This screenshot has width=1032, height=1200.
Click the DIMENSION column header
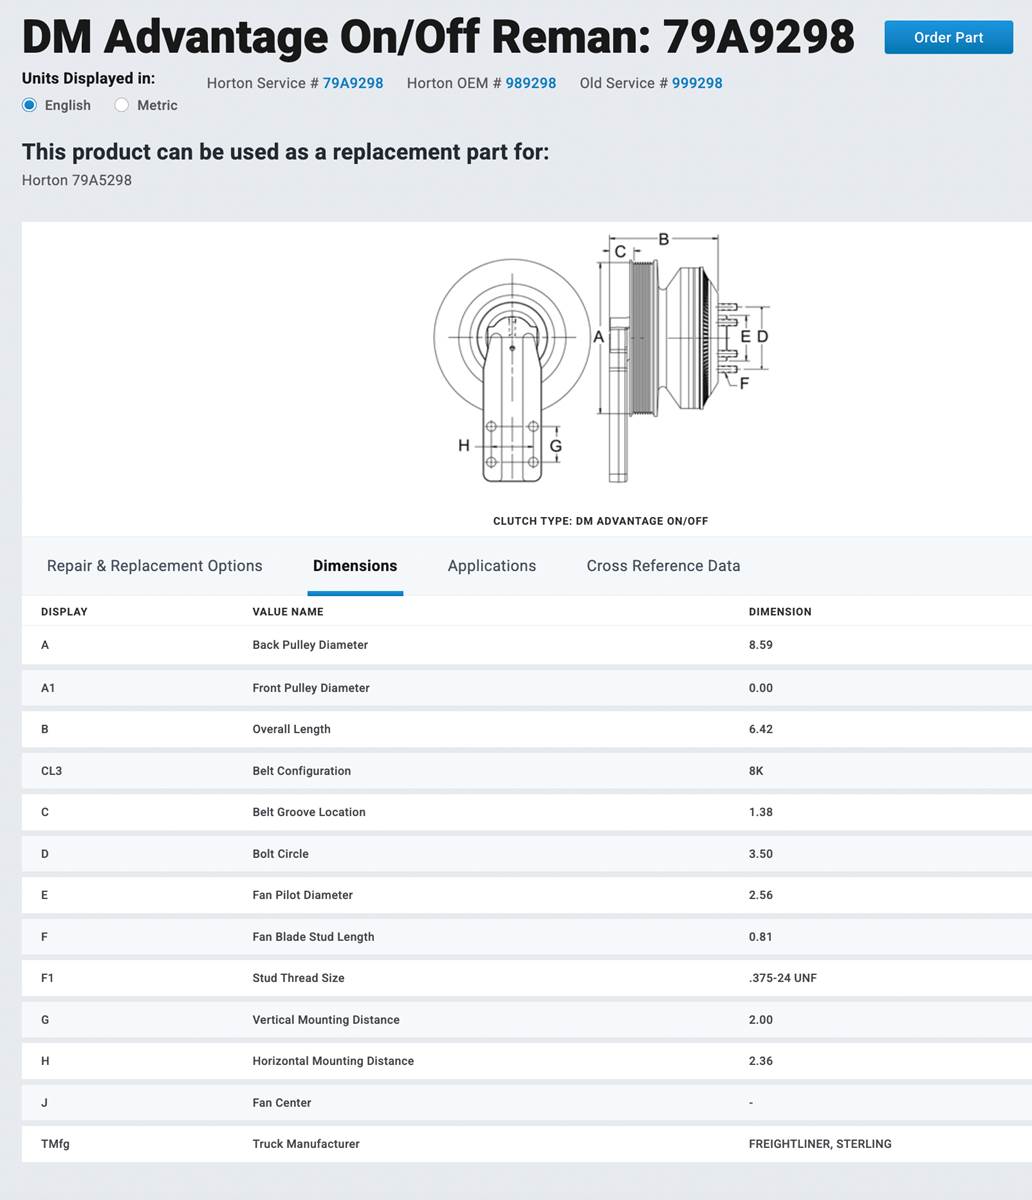(x=779, y=612)
